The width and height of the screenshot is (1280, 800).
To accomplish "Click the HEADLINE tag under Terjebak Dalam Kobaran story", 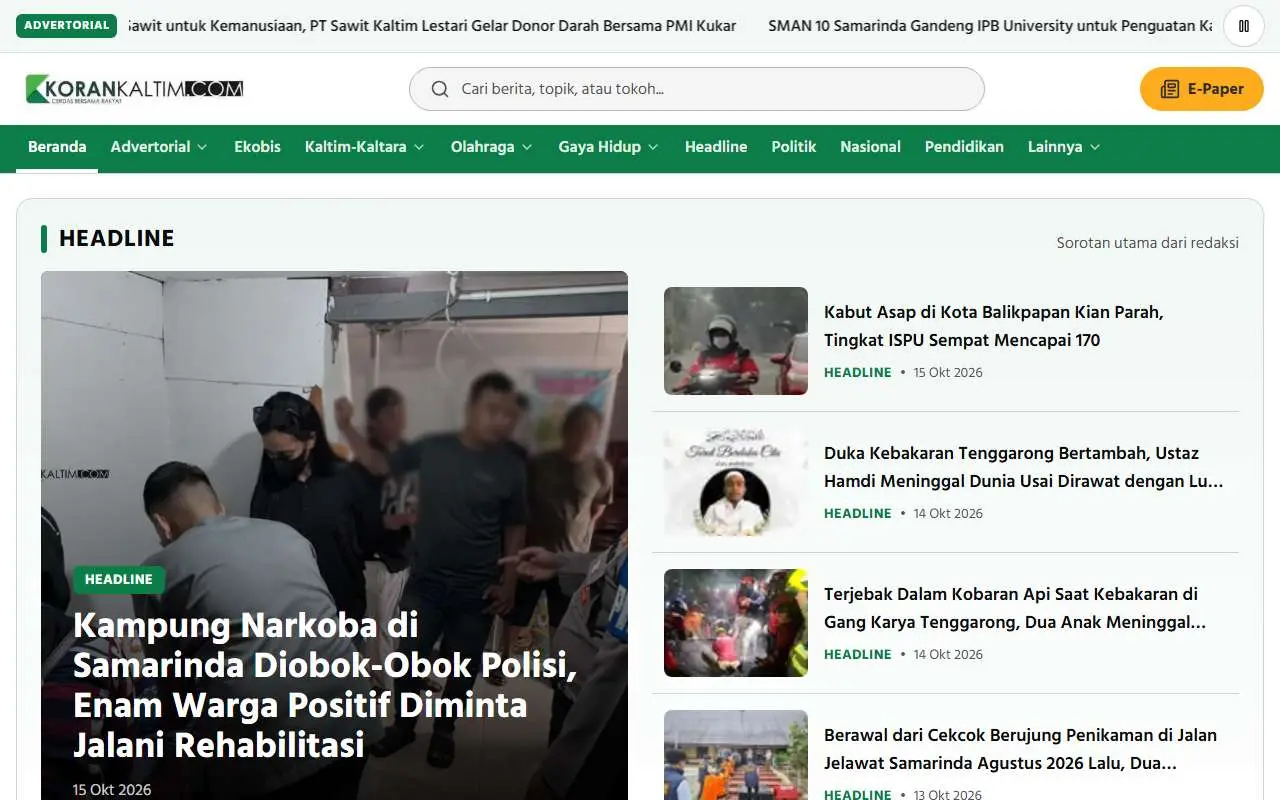I will [x=857, y=654].
